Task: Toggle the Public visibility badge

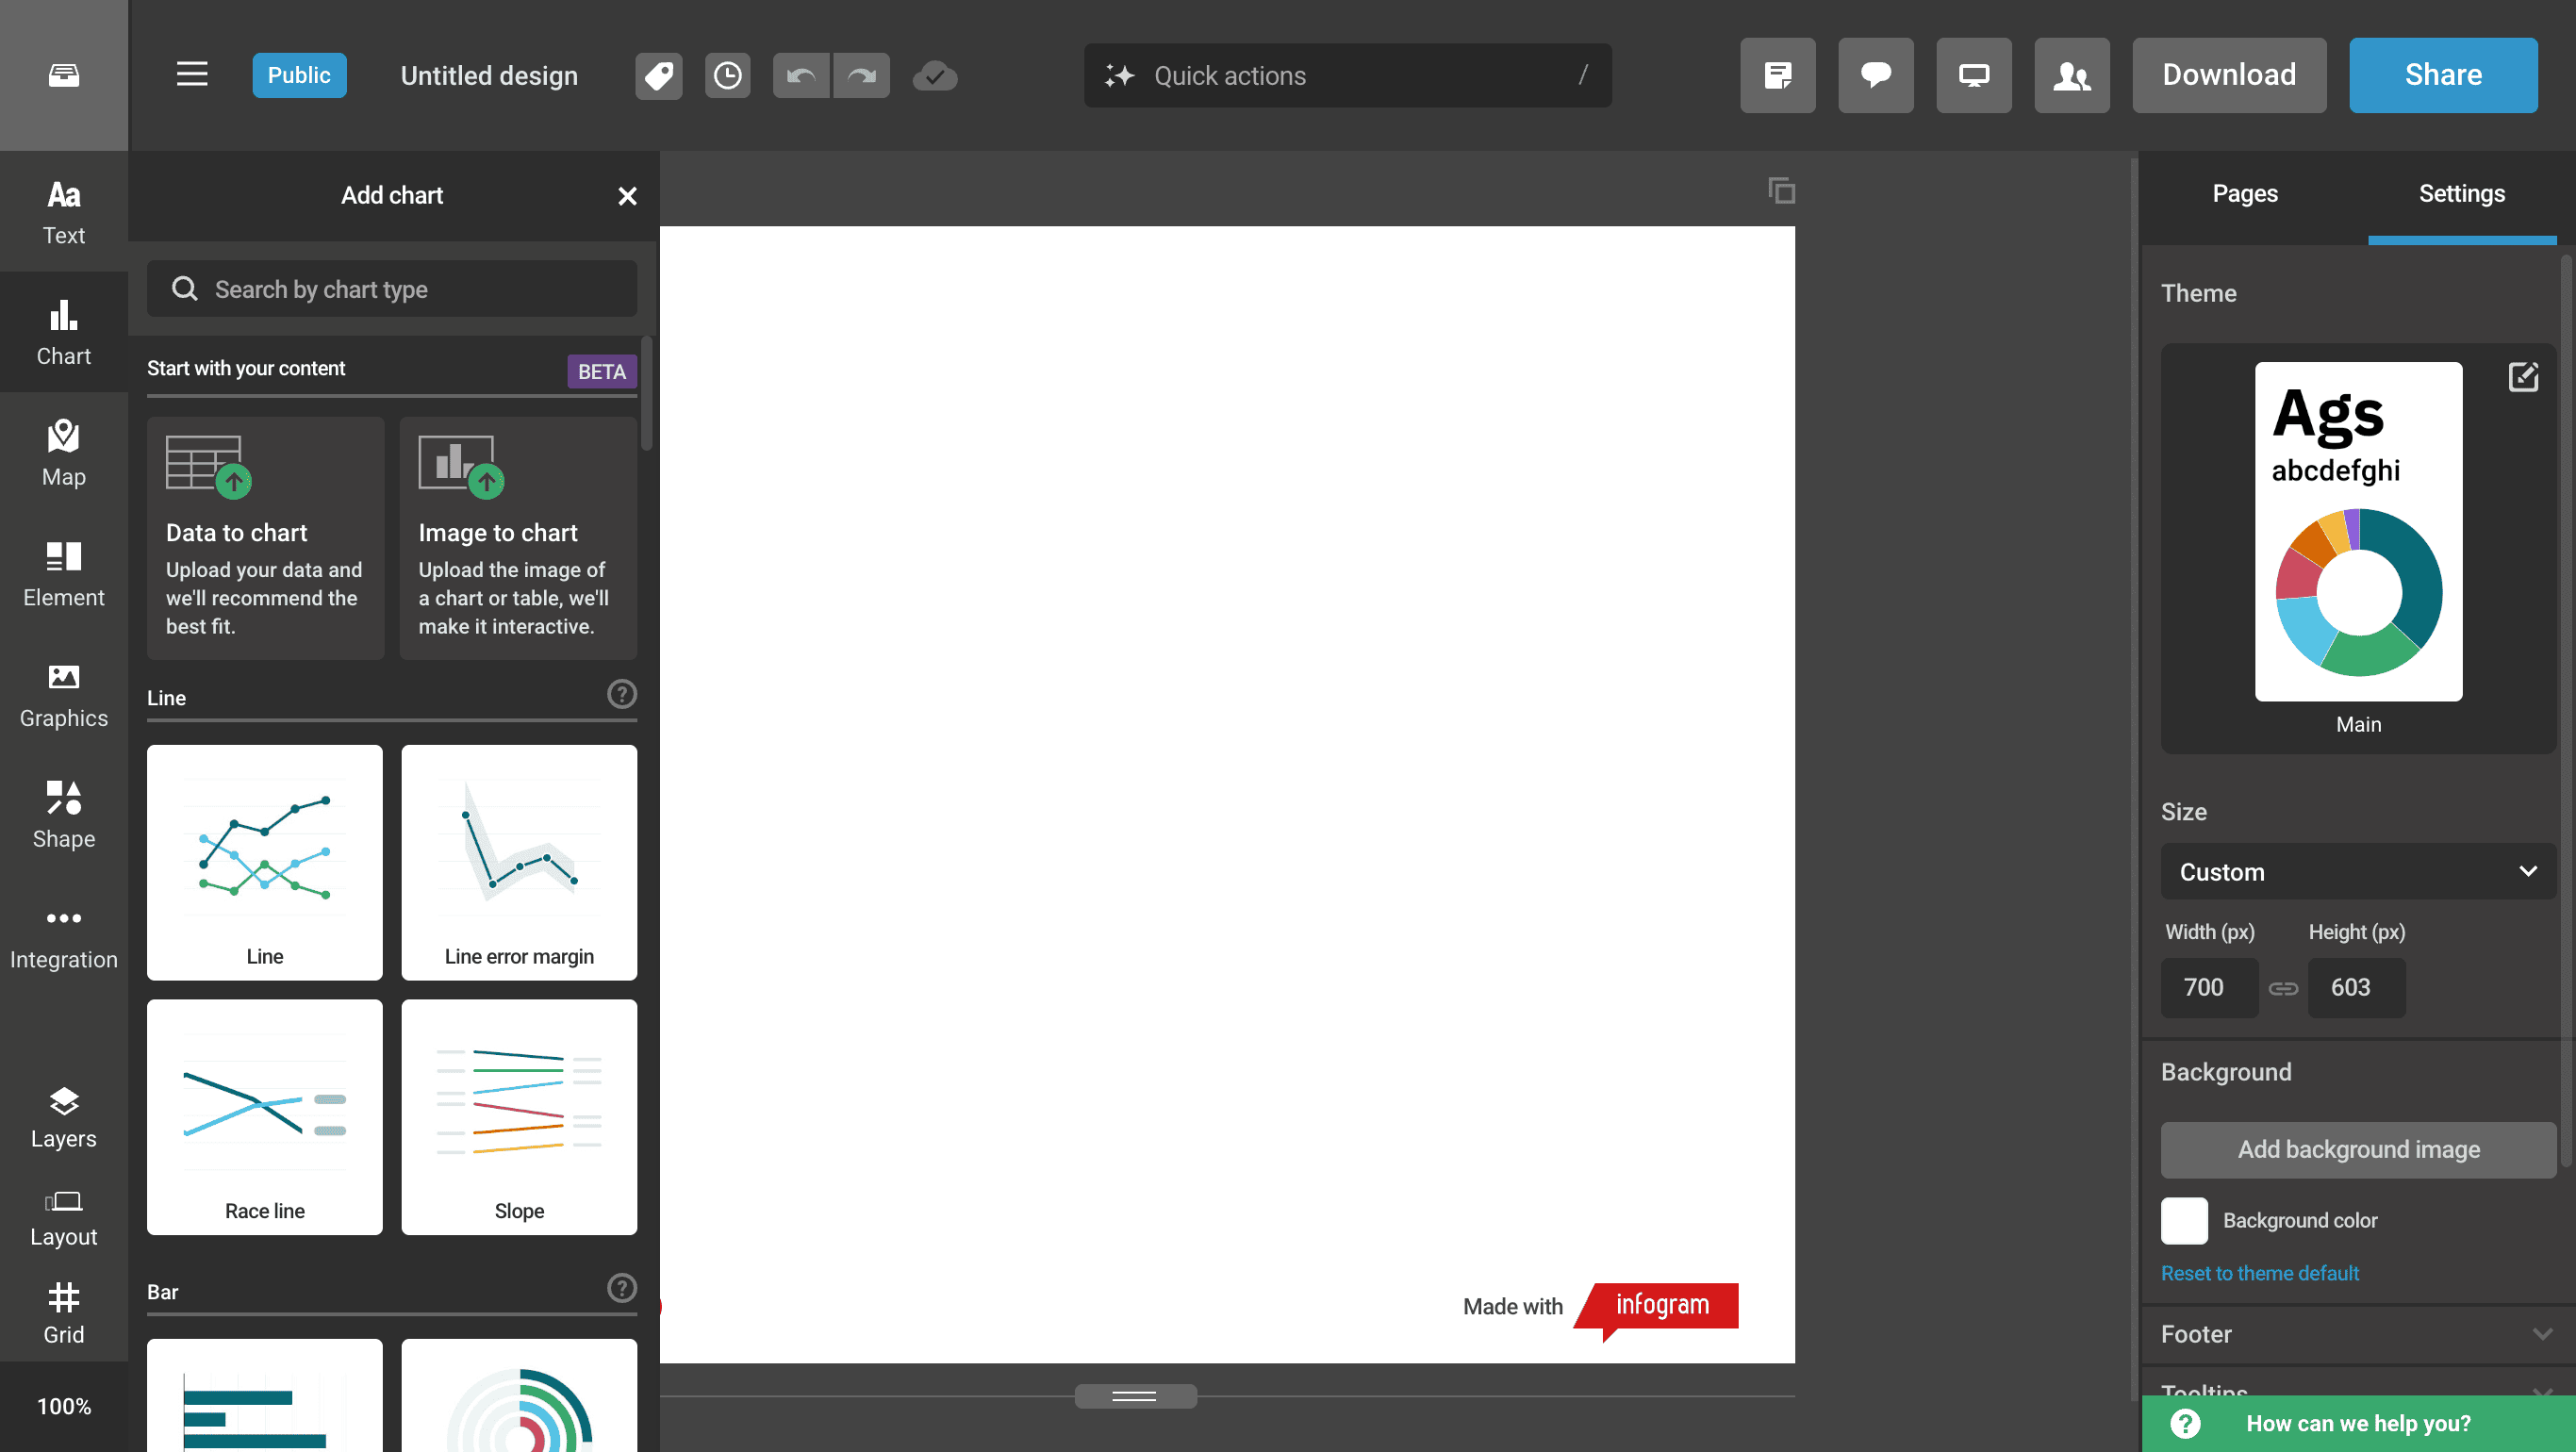Action: pos(299,75)
